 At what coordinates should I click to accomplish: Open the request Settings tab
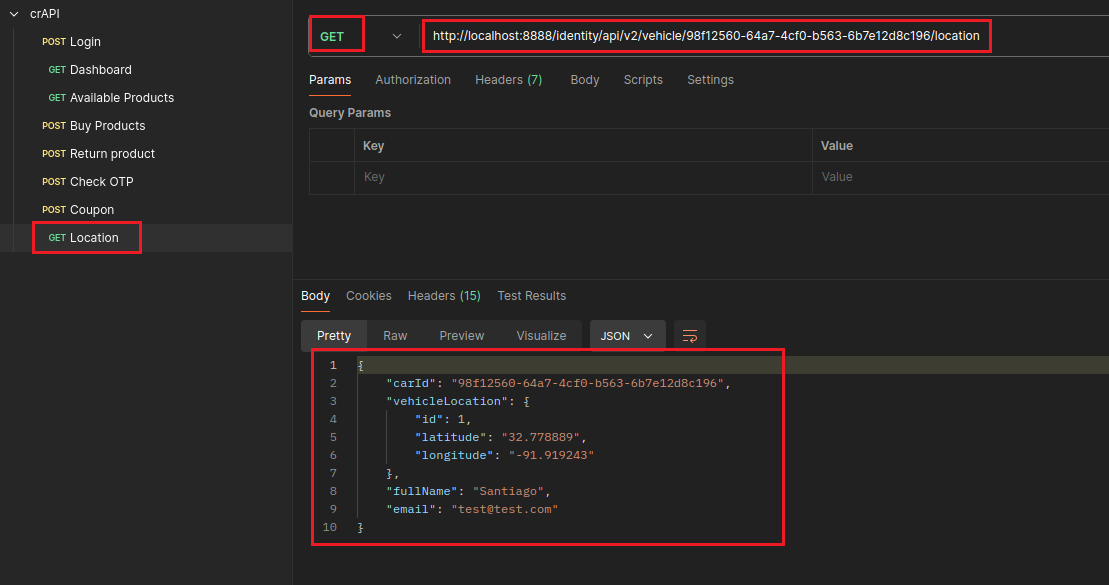point(710,80)
